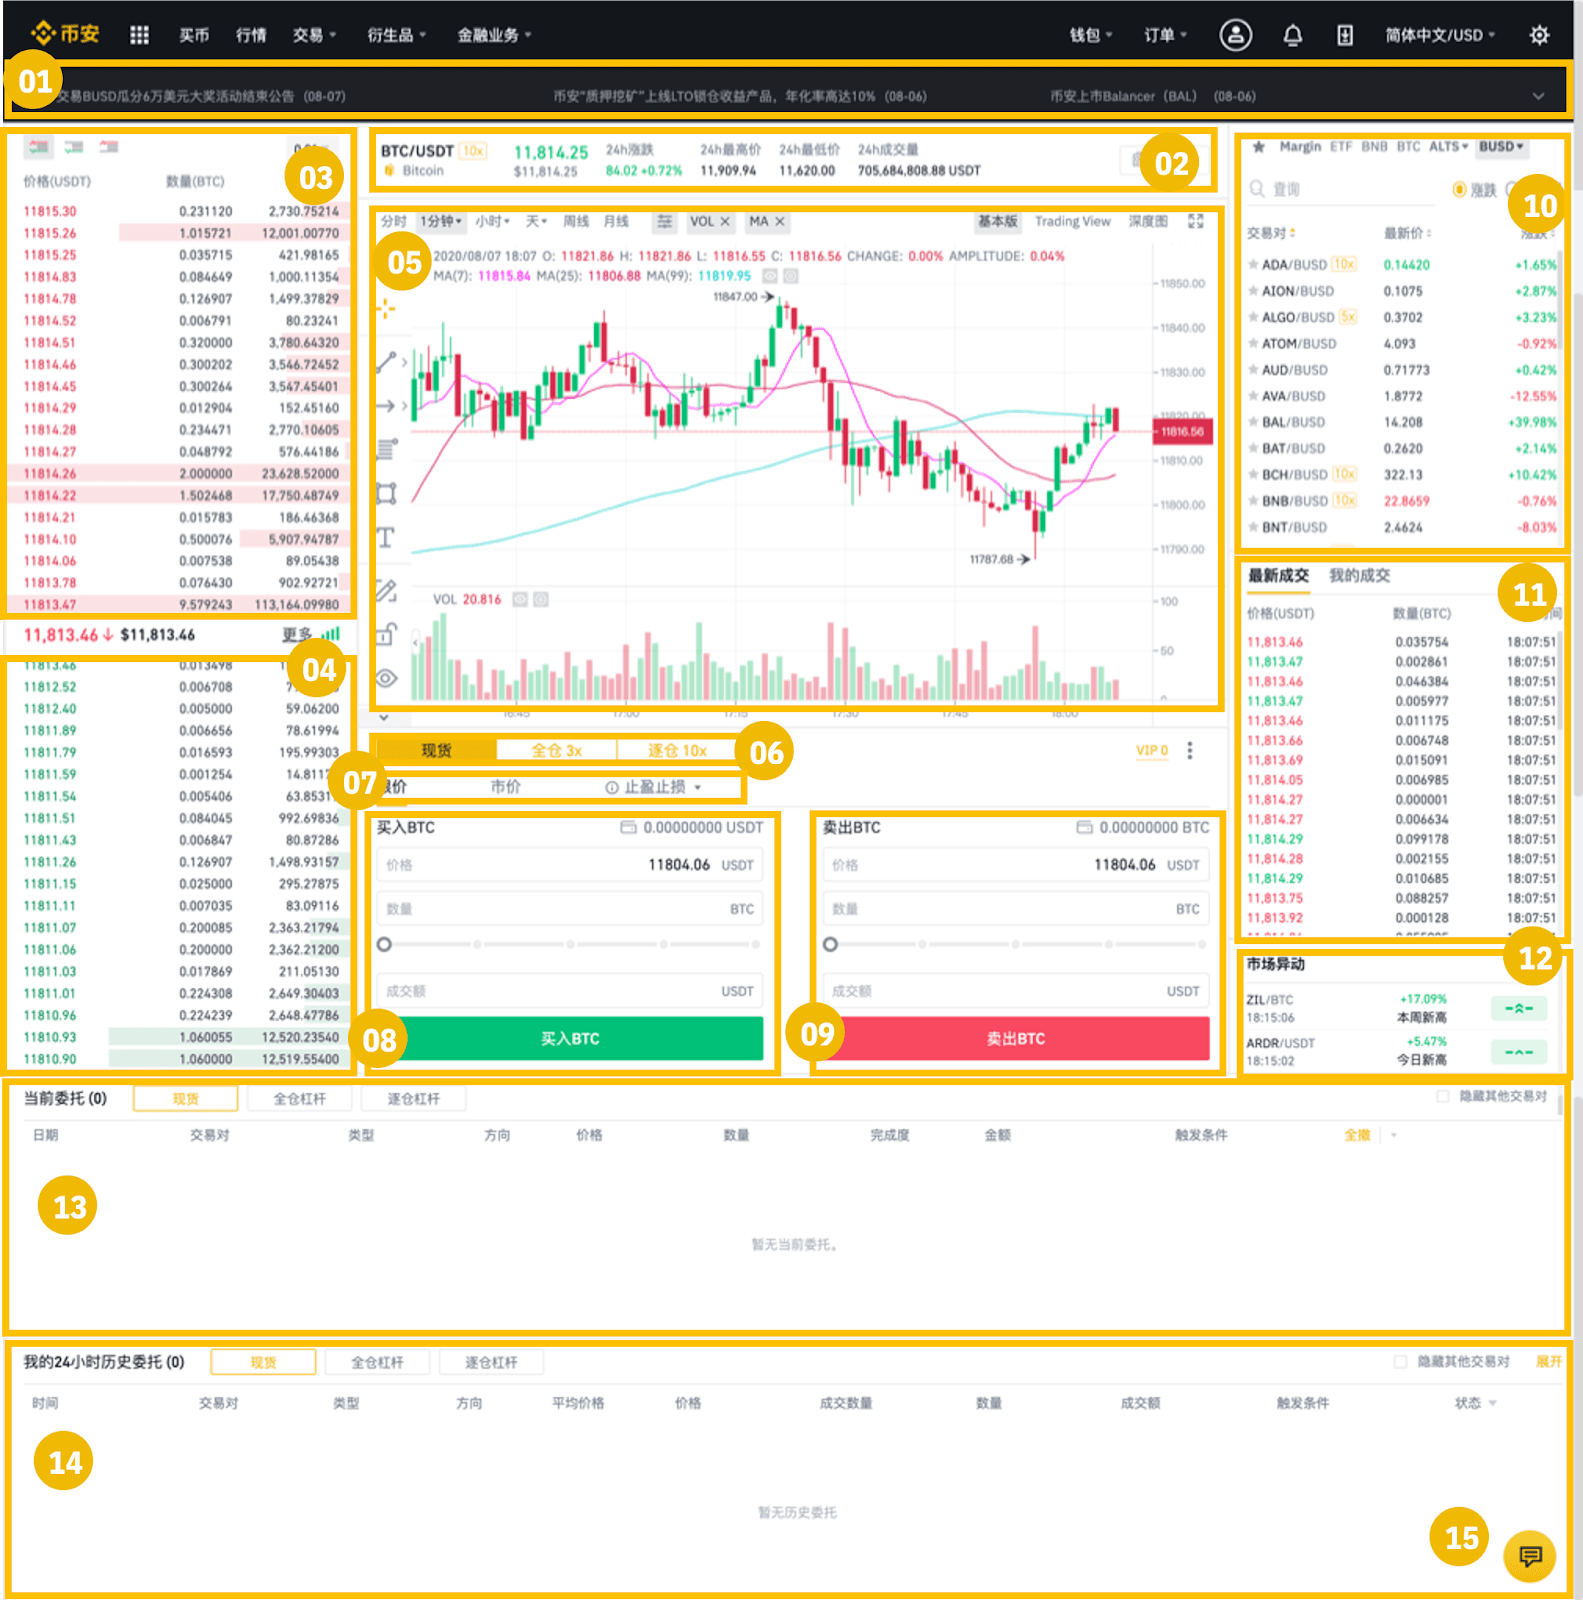Select the trend line drawing tool
The image size is (1583, 1600).
click(x=386, y=361)
